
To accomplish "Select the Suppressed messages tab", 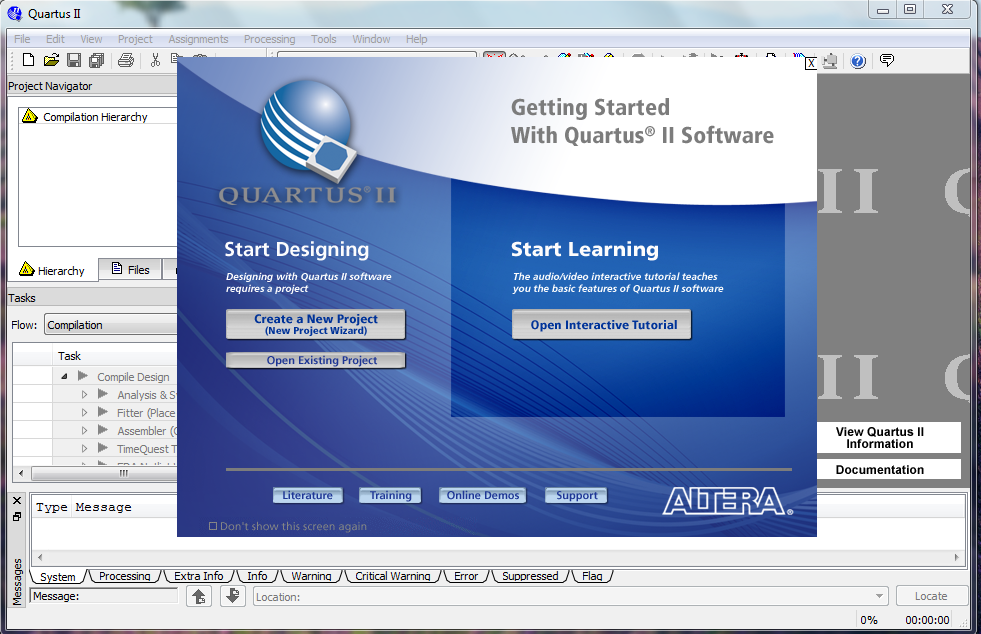I will (530, 576).
